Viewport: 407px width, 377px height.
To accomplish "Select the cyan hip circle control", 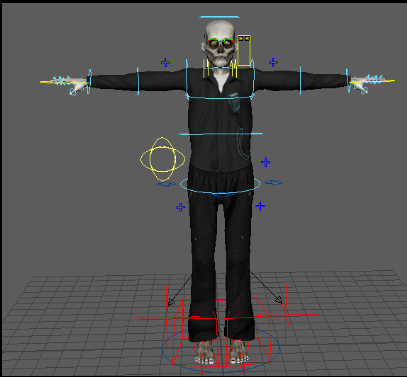I will point(220,184).
